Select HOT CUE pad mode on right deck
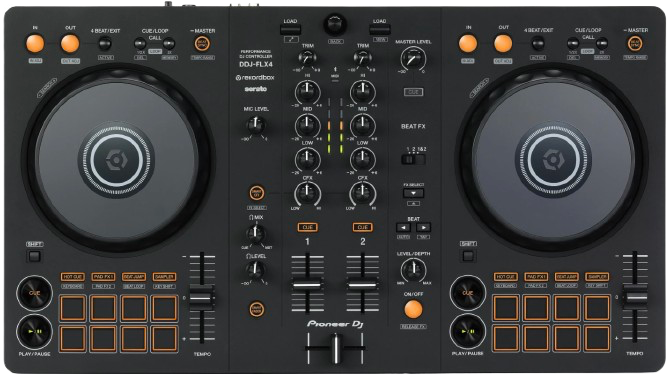667x374 pixels. click(506, 277)
